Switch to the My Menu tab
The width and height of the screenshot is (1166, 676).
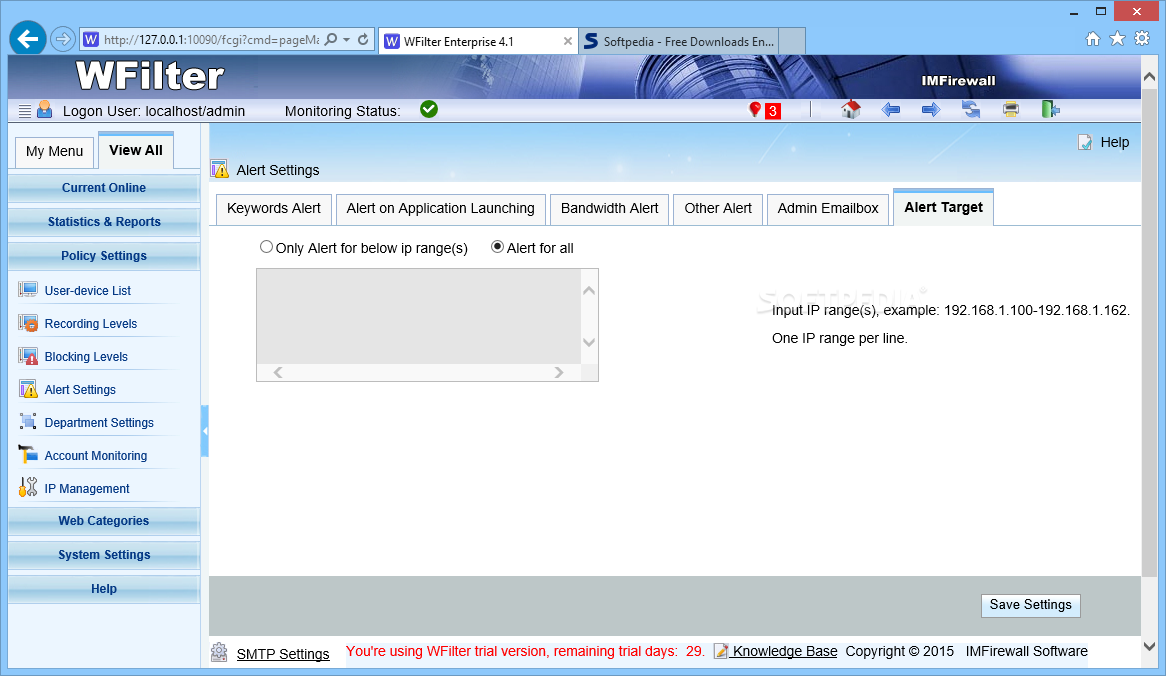pyautogui.click(x=54, y=152)
